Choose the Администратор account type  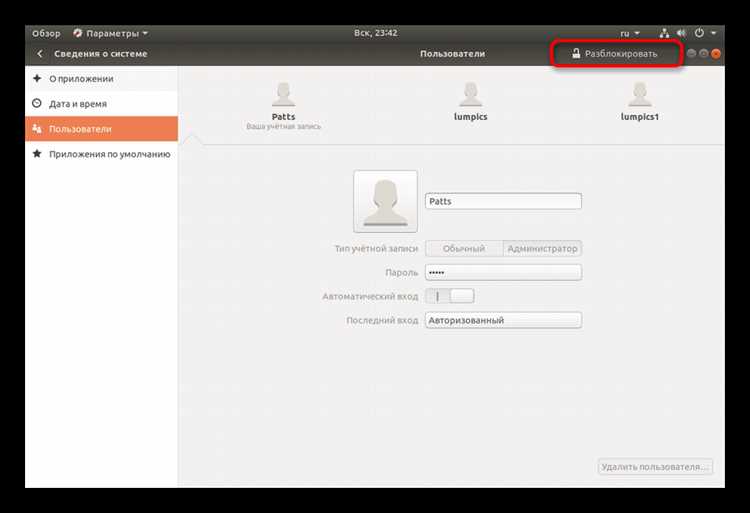click(x=542, y=249)
